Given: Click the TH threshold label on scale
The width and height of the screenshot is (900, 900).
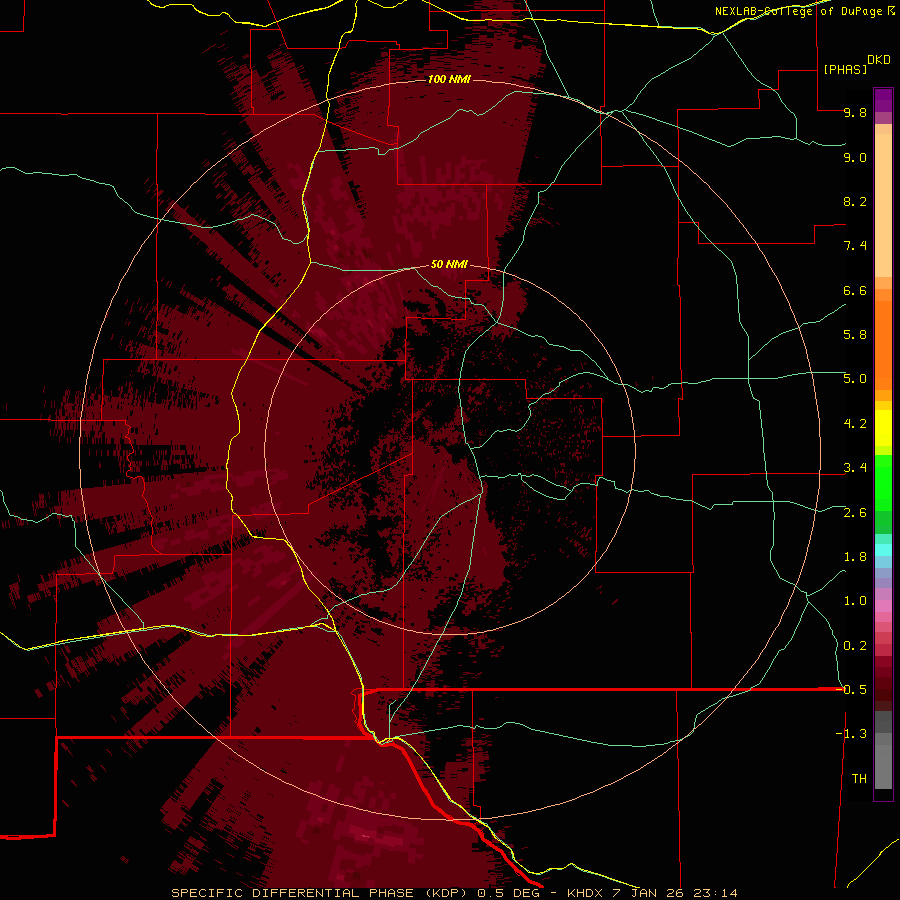Looking at the screenshot, I should pos(859,779).
